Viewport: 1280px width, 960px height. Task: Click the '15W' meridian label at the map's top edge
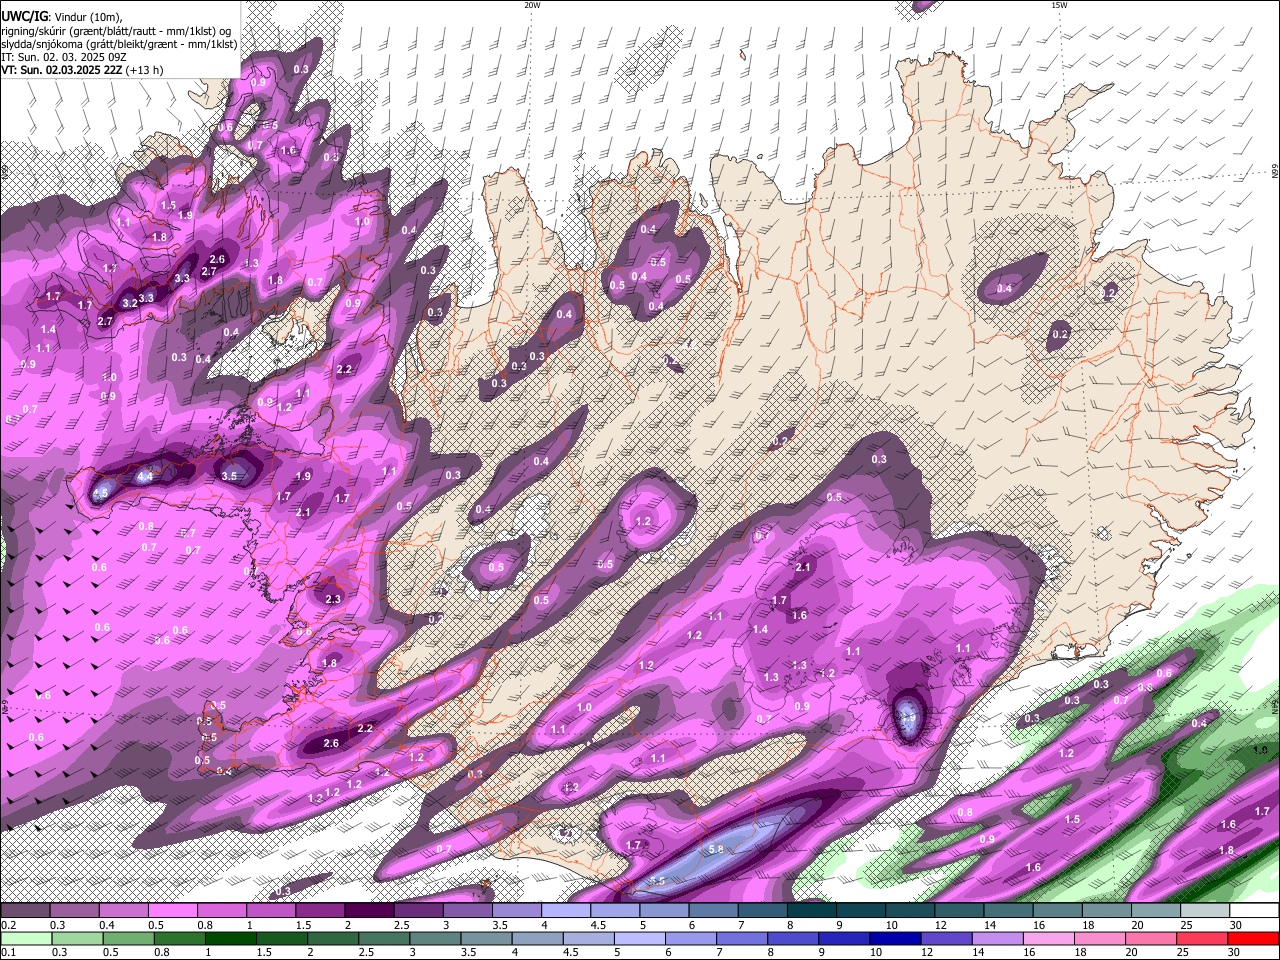[x=1059, y=5]
